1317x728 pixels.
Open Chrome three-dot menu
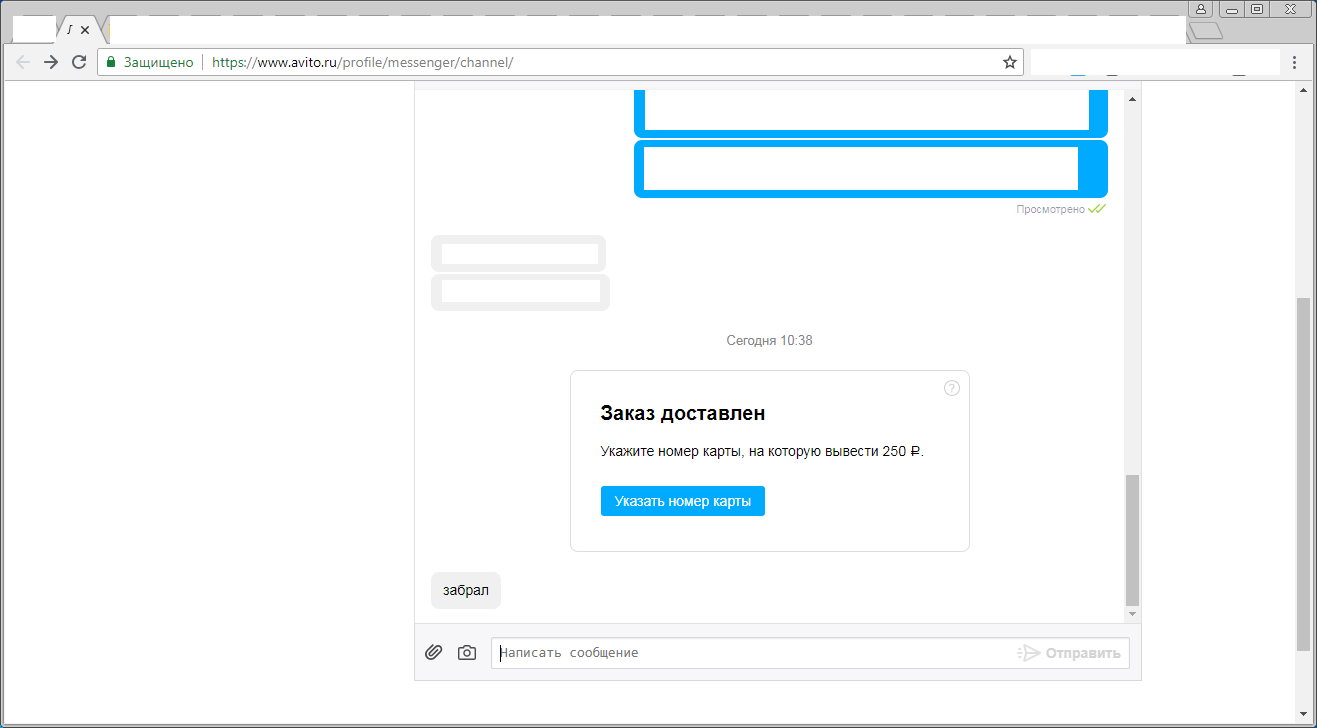click(x=1295, y=62)
